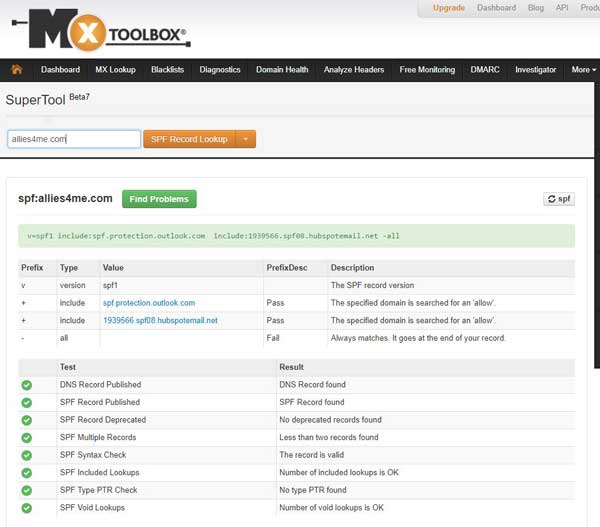
Task: Click the Type column header
Action: pyautogui.click(x=69, y=268)
